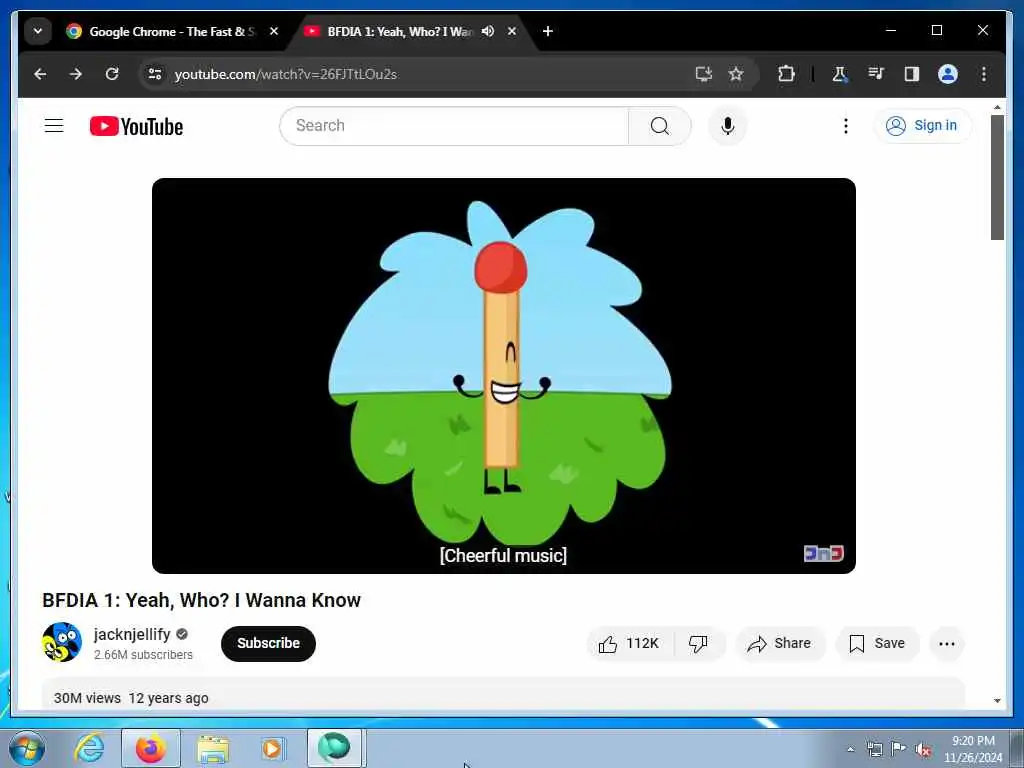Click the jacknjellify channel avatar
Screen dimensions: 1024x768
pos(62,642)
